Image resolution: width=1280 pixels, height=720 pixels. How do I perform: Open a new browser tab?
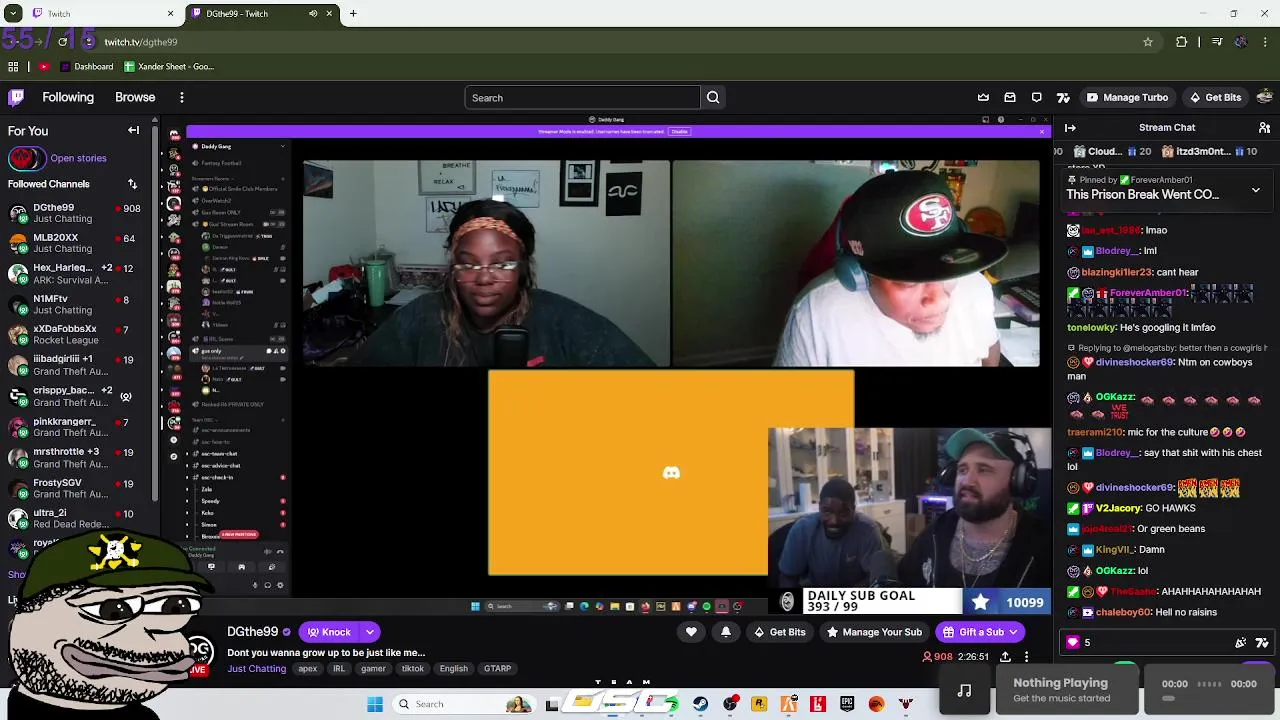tap(353, 14)
